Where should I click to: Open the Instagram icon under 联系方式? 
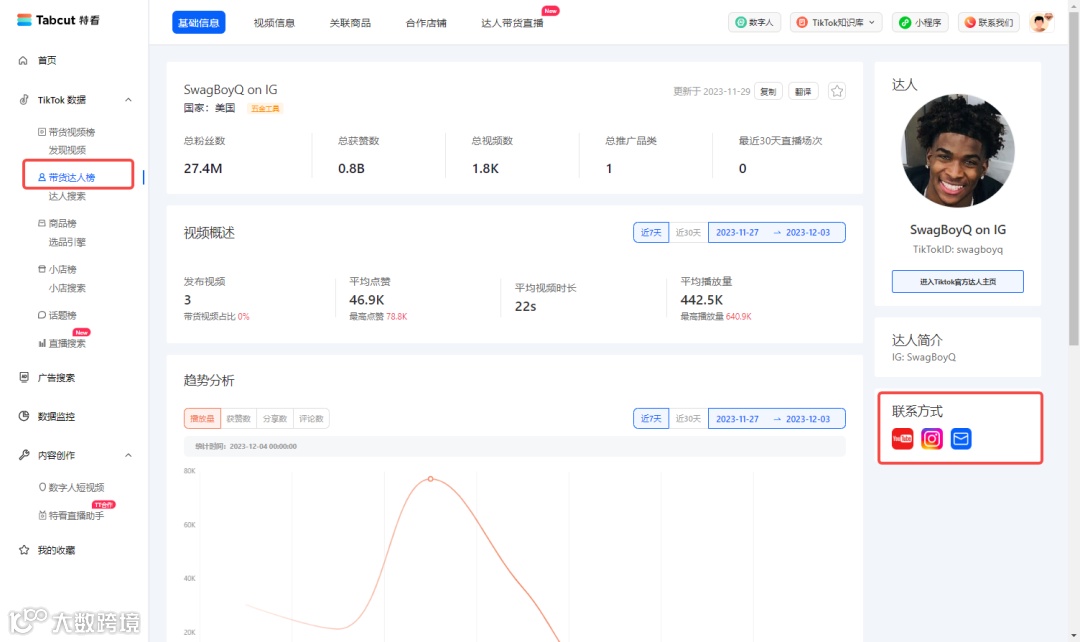coord(931,438)
